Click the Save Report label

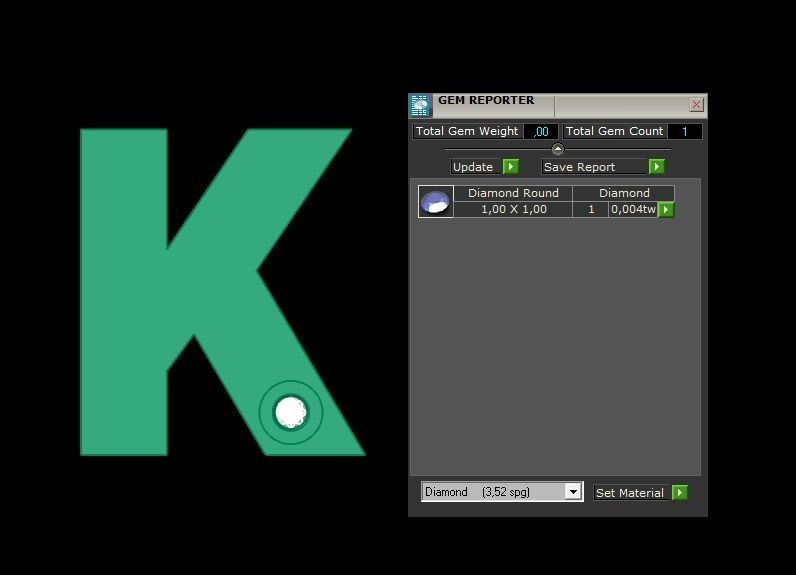tap(595, 166)
